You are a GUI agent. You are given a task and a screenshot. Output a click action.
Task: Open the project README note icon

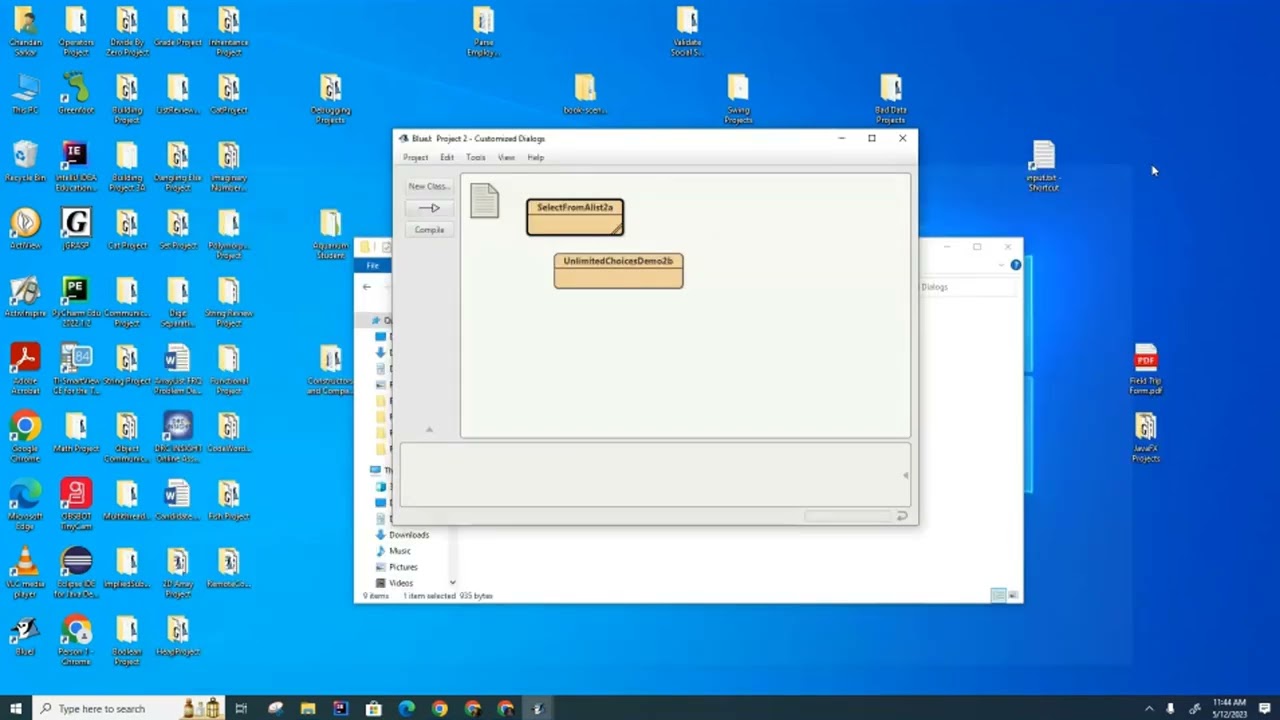[484, 200]
